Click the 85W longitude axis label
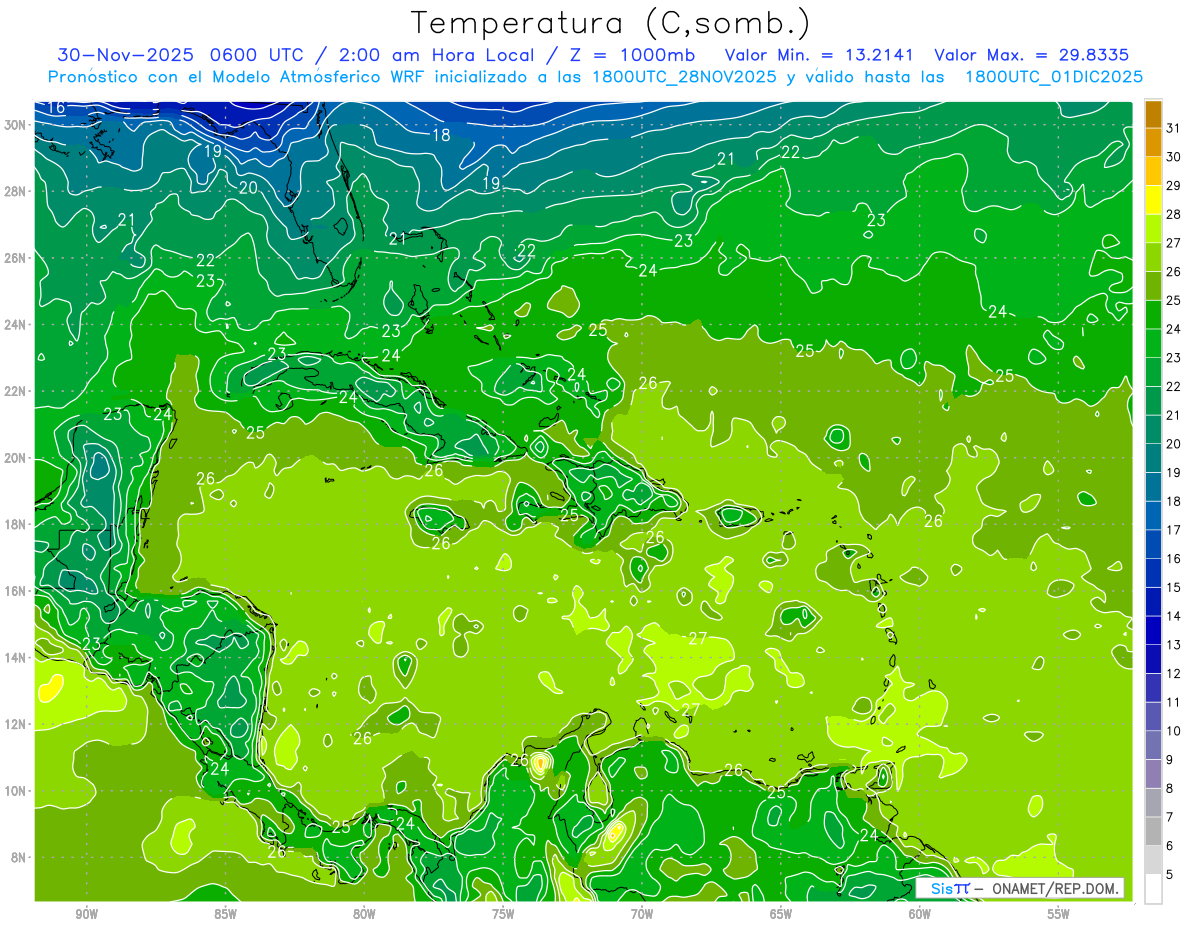Screen dimensions: 1200x927 tap(225, 914)
